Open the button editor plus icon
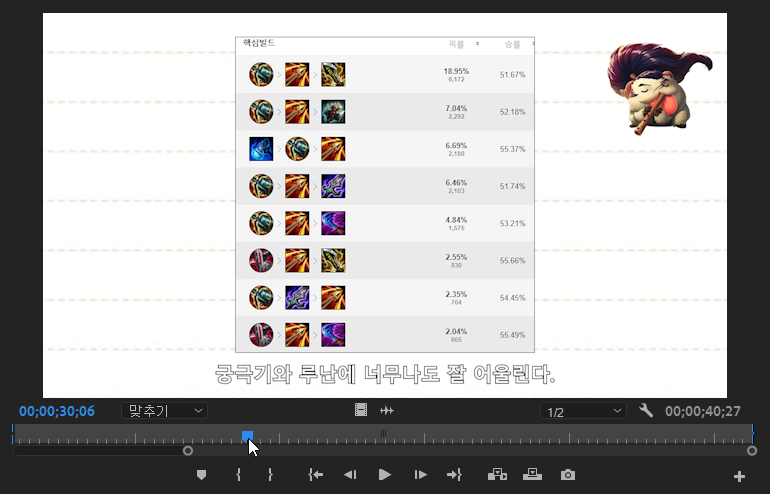Screen dimensions: 770x494 pyautogui.click(x=739, y=476)
